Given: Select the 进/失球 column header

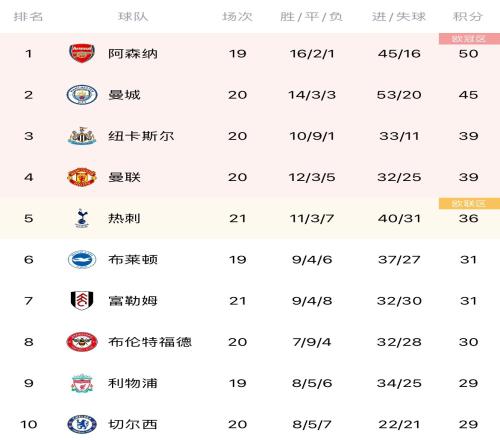Looking at the screenshot, I should pyautogui.click(x=399, y=16).
